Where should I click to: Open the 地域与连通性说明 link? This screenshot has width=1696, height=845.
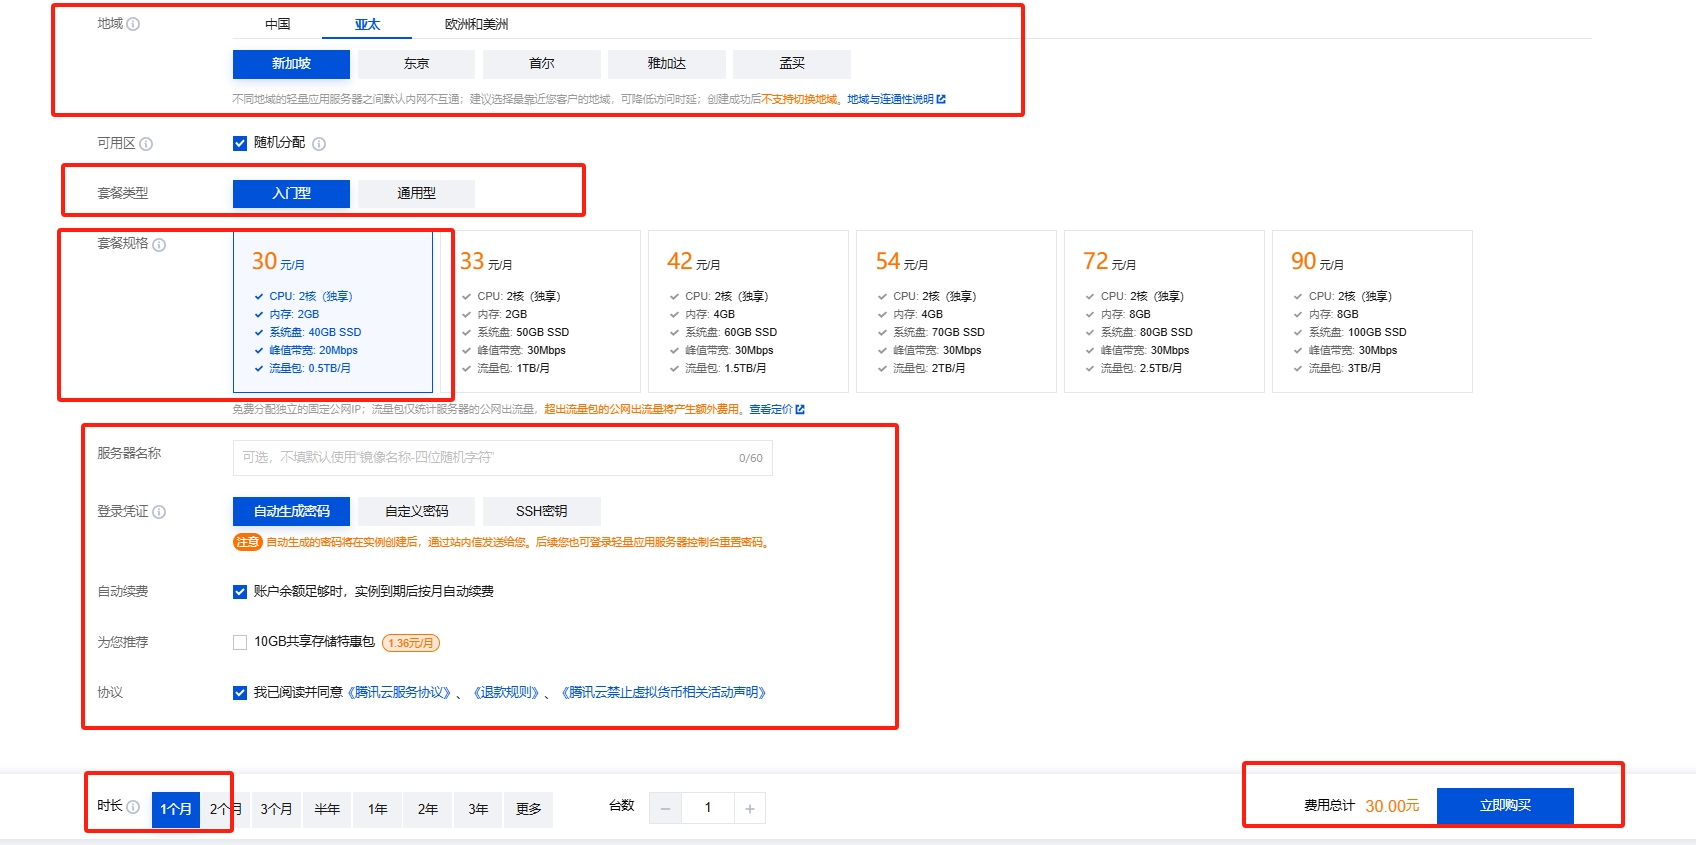[896, 99]
